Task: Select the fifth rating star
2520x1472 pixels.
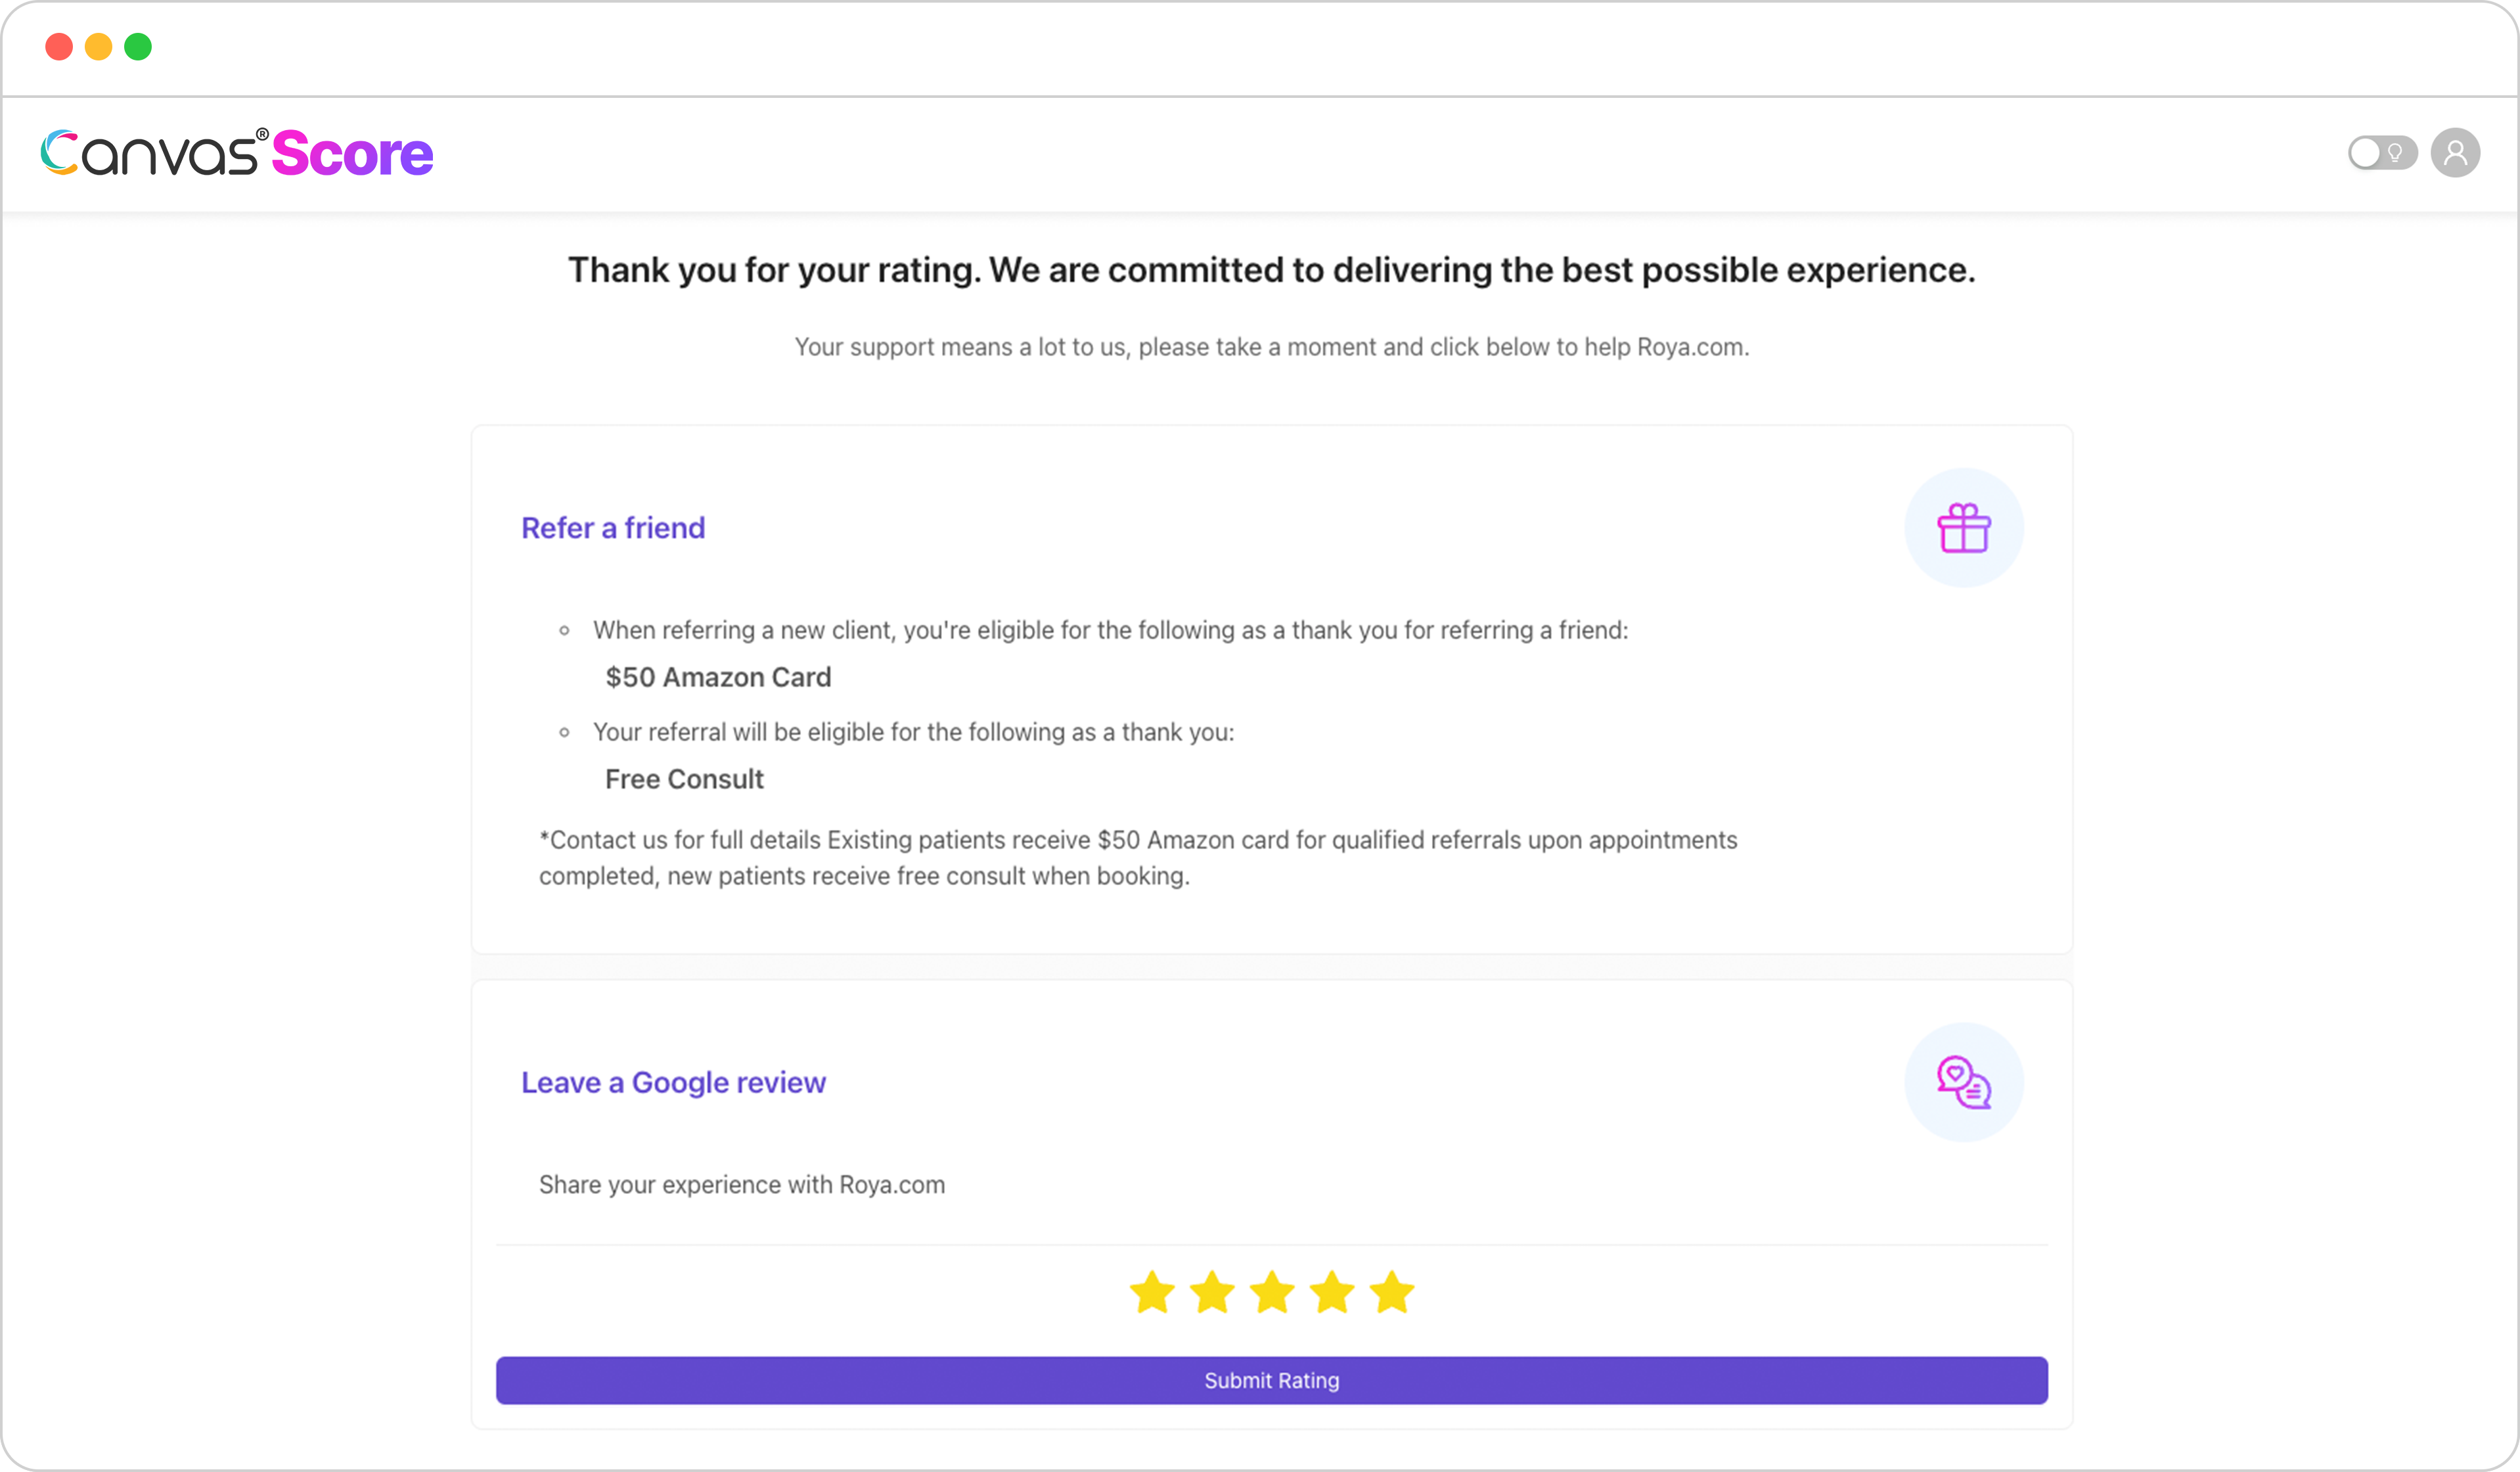Action: coord(1392,1292)
